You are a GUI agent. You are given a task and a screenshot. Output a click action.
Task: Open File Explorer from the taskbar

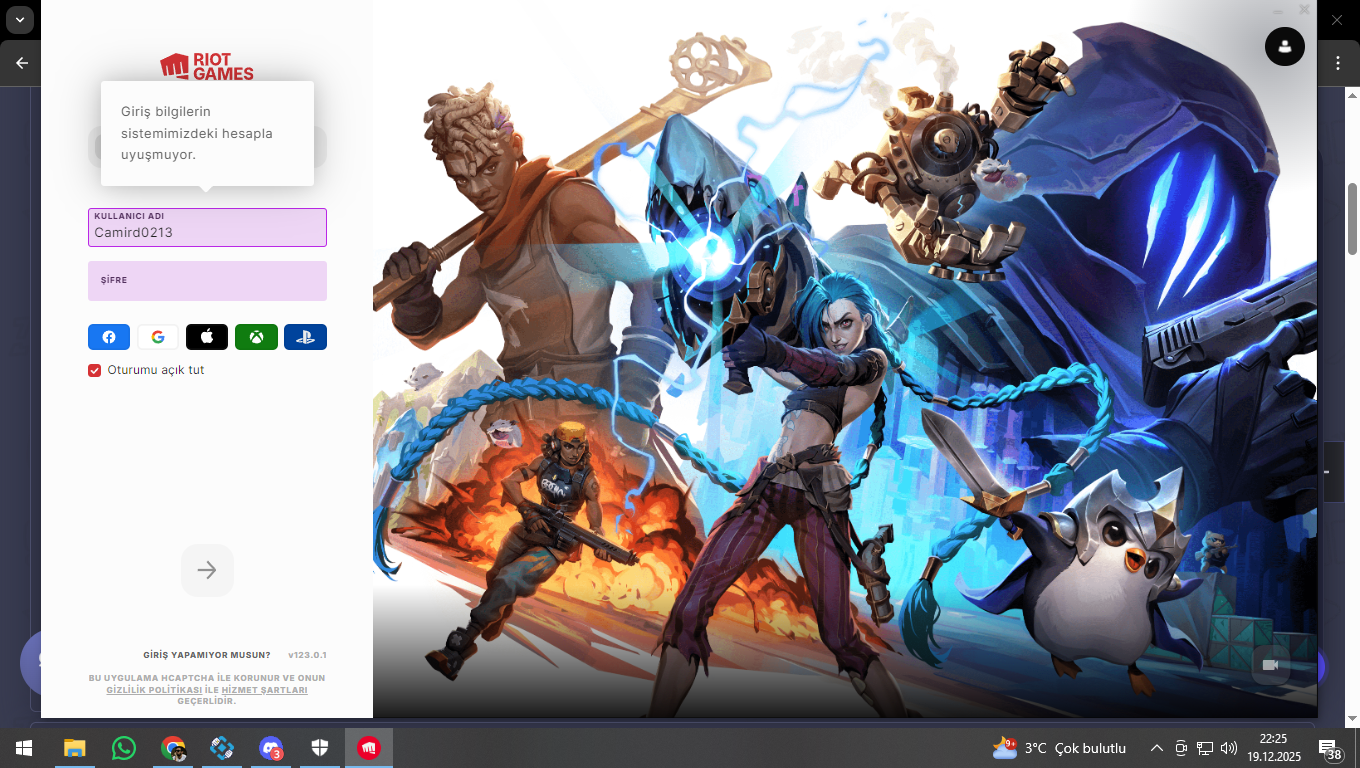75,748
